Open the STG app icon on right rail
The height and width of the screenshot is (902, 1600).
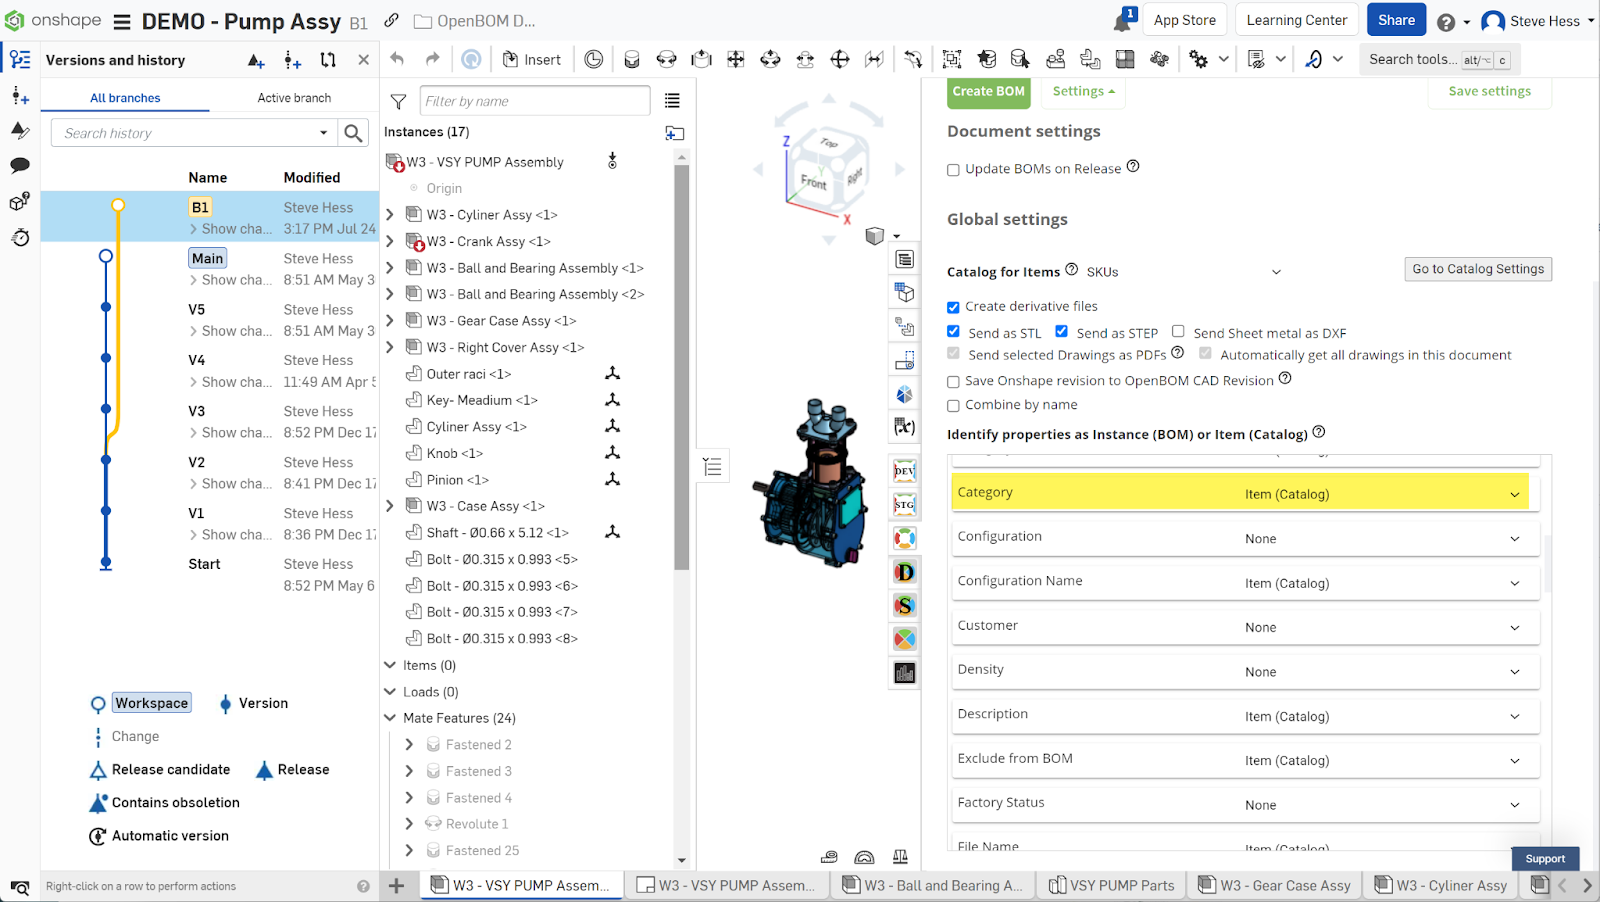(x=905, y=505)
